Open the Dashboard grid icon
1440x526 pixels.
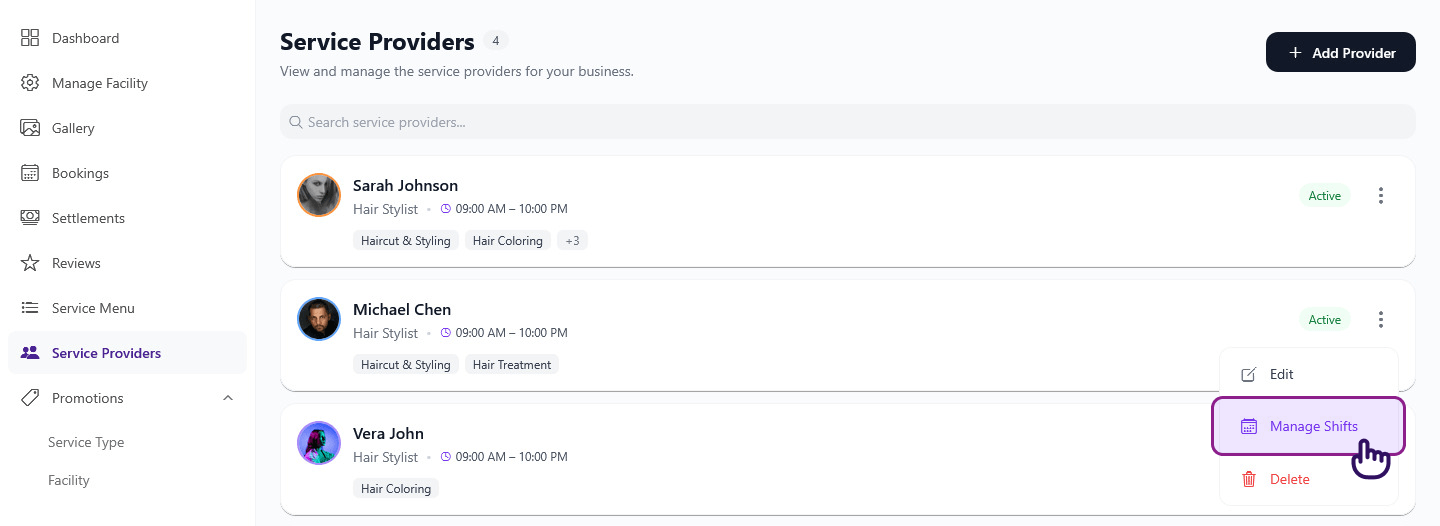point(30,38)
